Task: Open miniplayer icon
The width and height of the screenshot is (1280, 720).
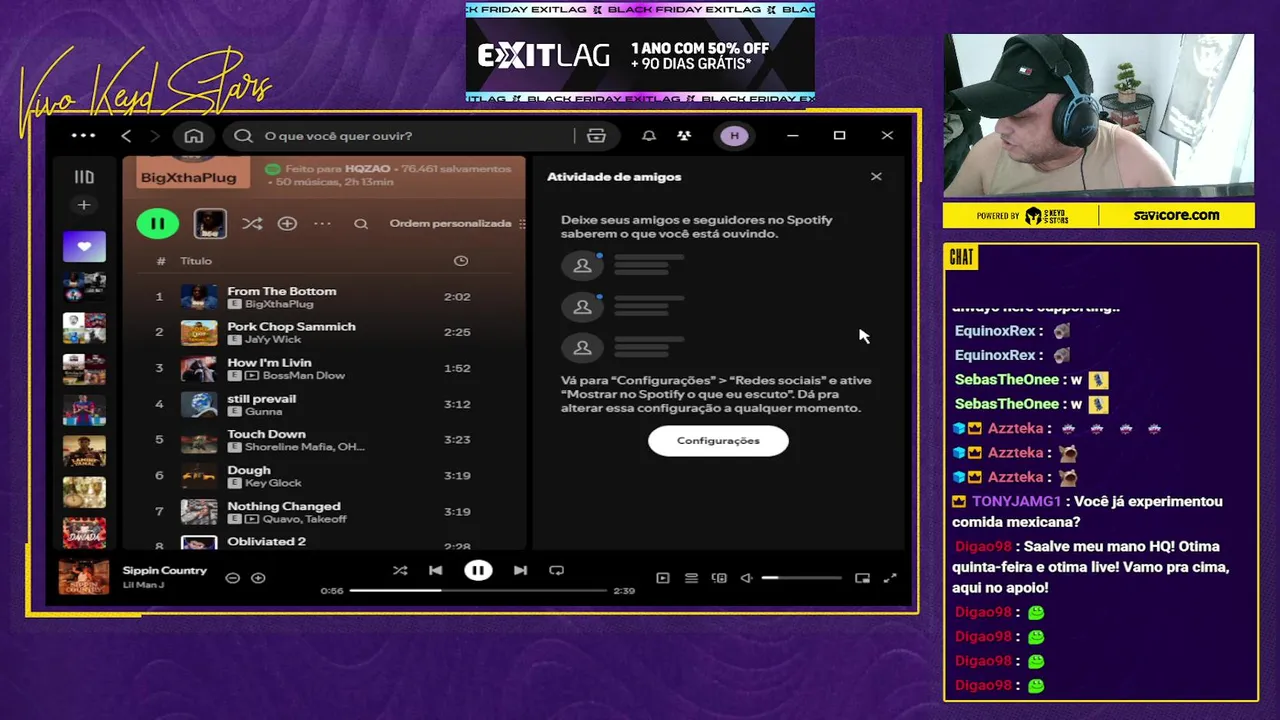Action: [862, 578]
